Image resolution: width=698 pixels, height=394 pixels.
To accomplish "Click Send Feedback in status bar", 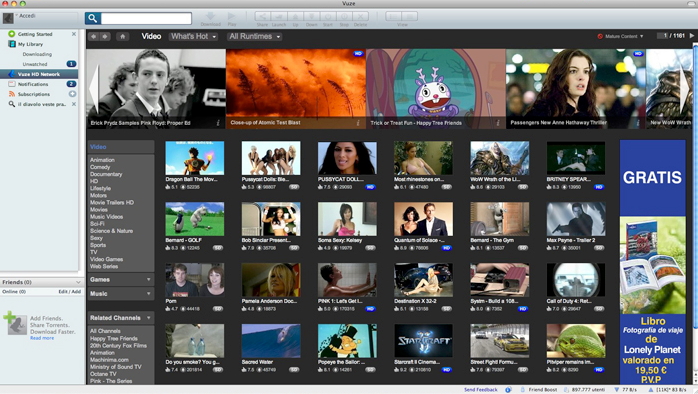I will pyautogui.click(x=480, y=390).
